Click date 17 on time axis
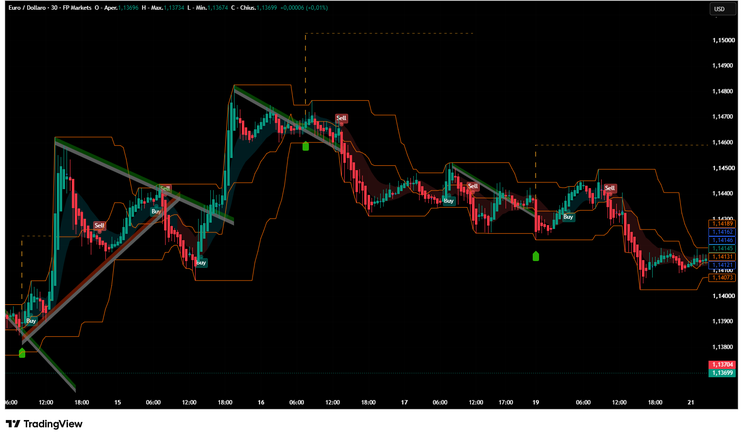The image size is (743, 438). (x=404, y=402)
